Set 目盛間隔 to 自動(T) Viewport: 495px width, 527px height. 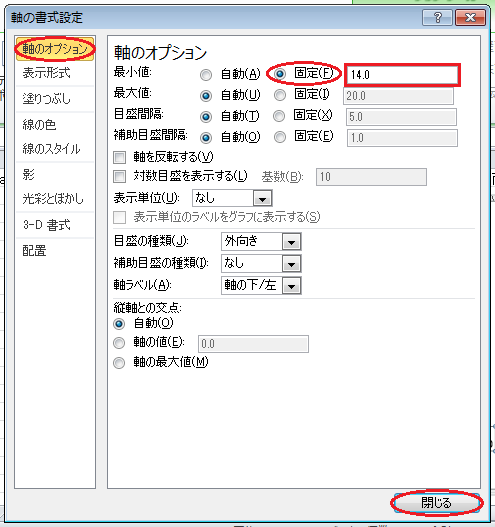coord(206,117)
